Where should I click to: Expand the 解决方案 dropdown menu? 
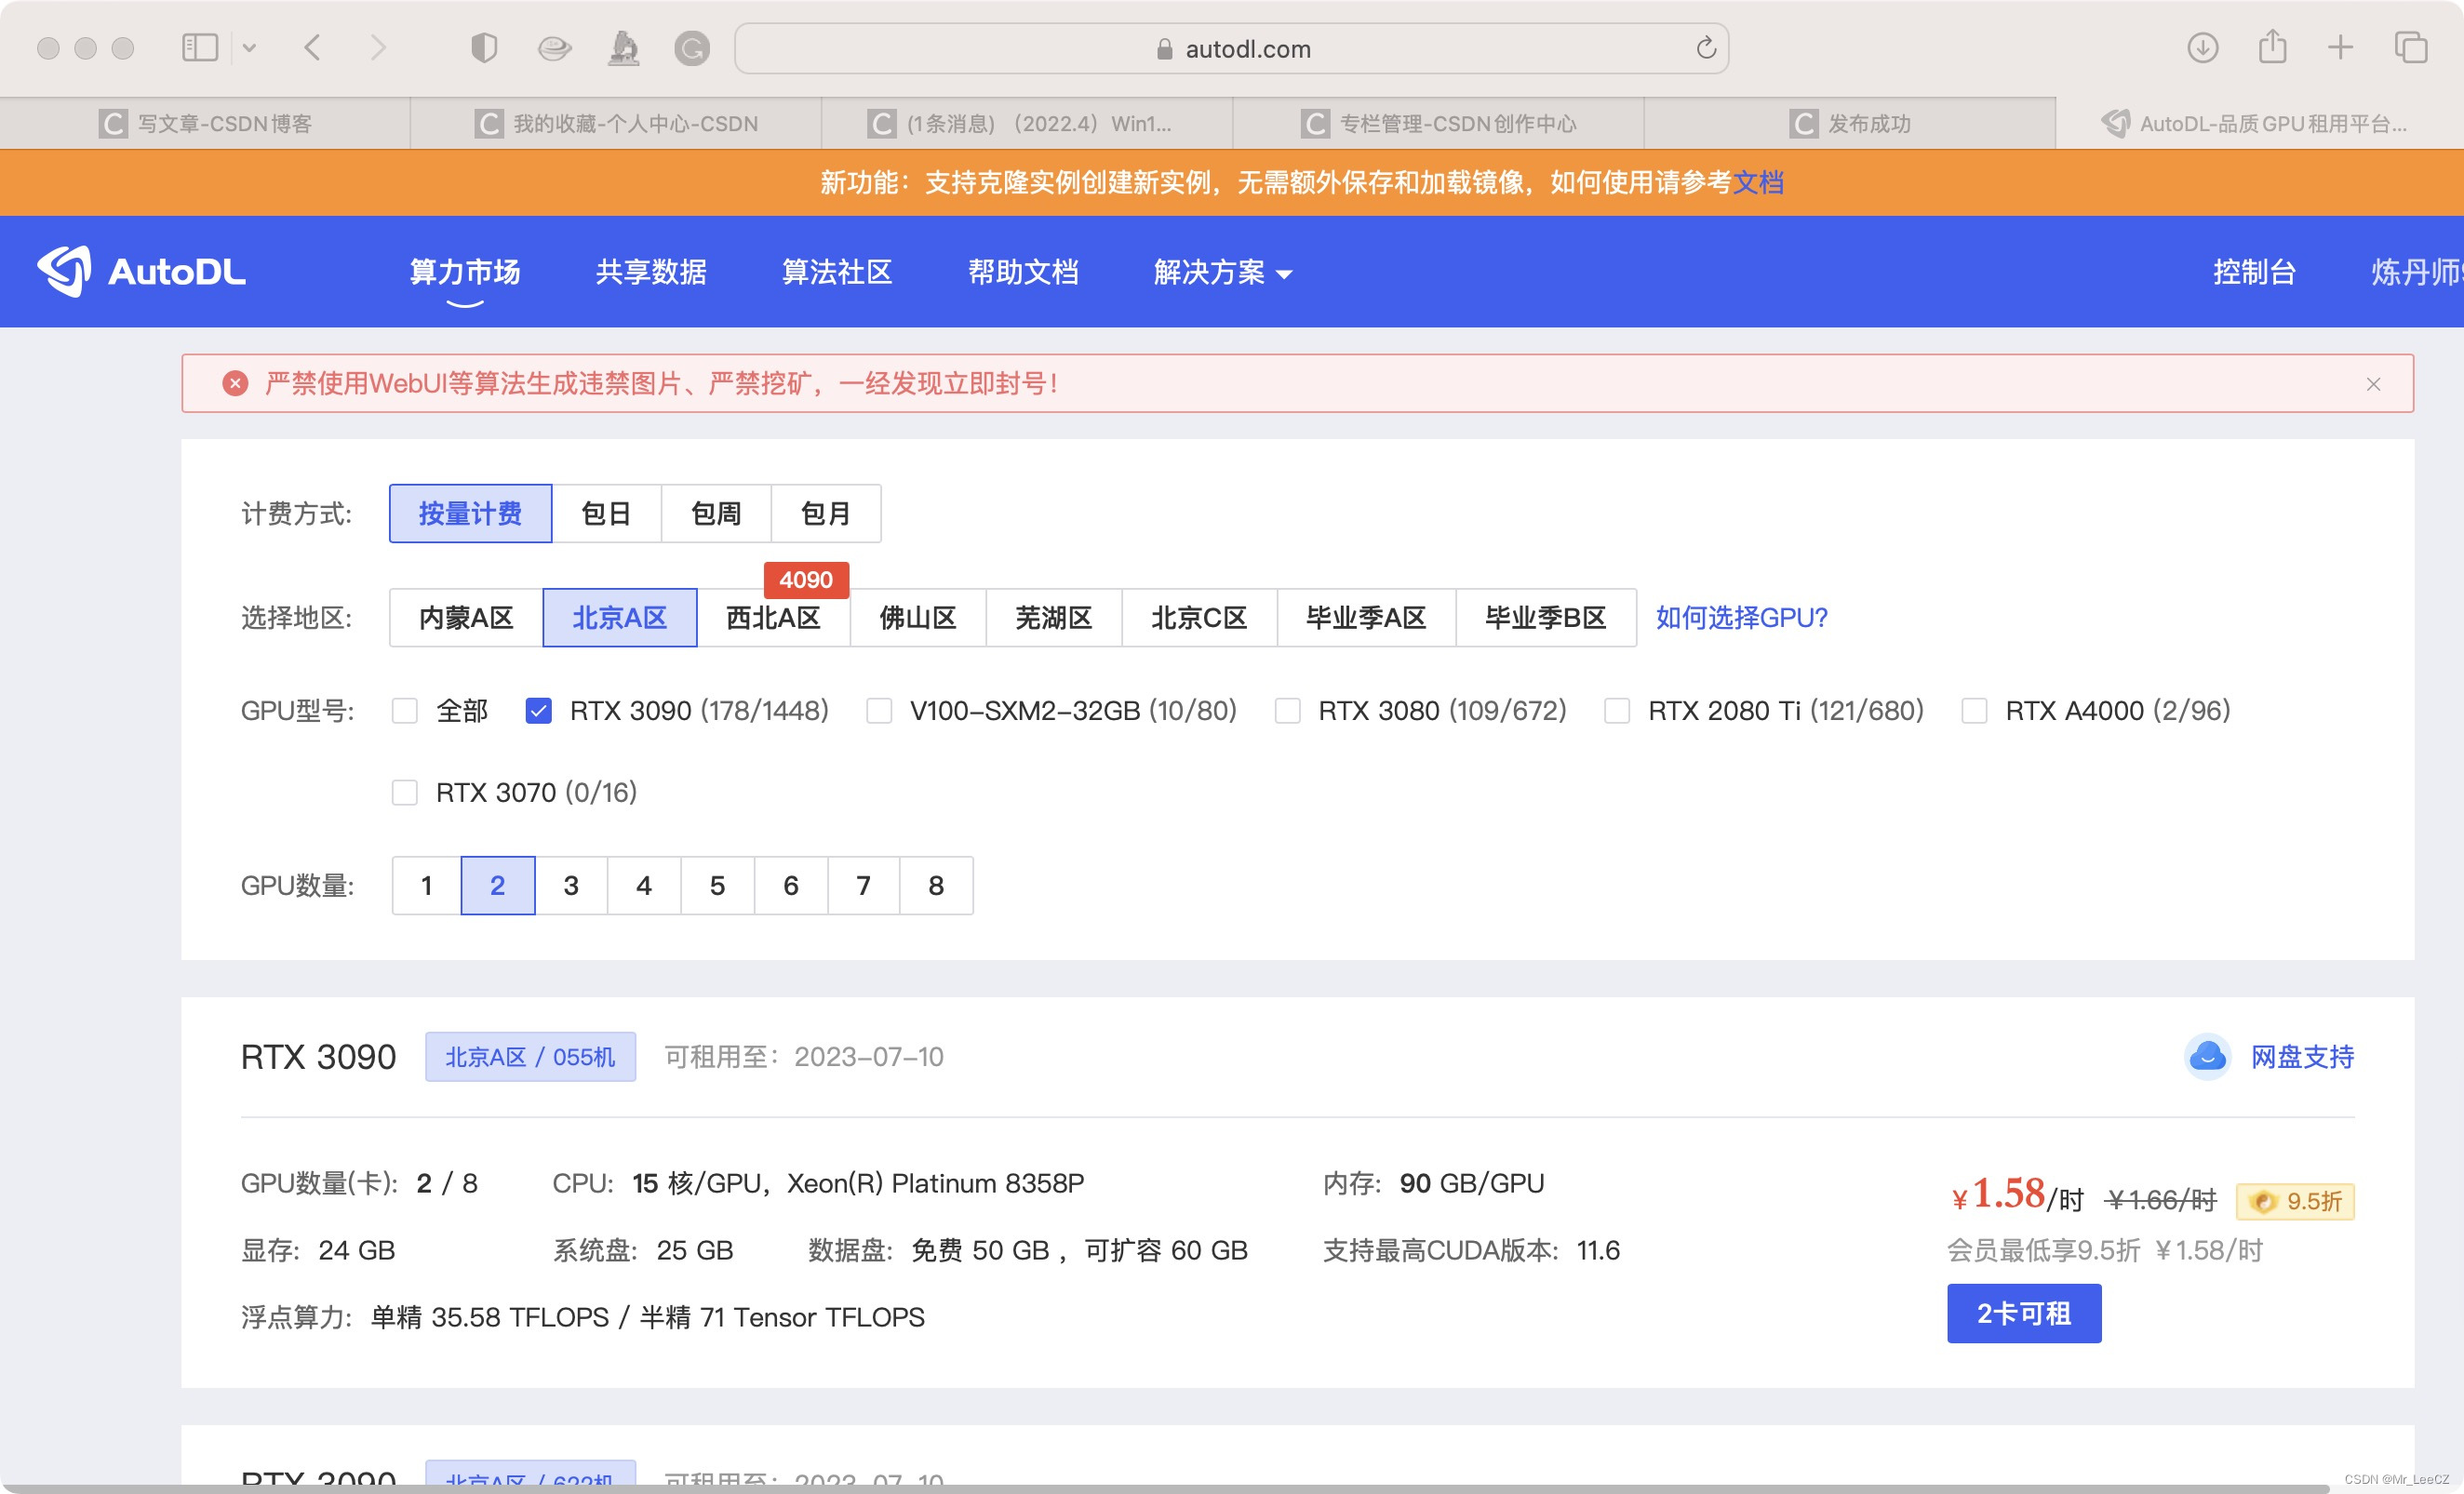[1223, 271]
